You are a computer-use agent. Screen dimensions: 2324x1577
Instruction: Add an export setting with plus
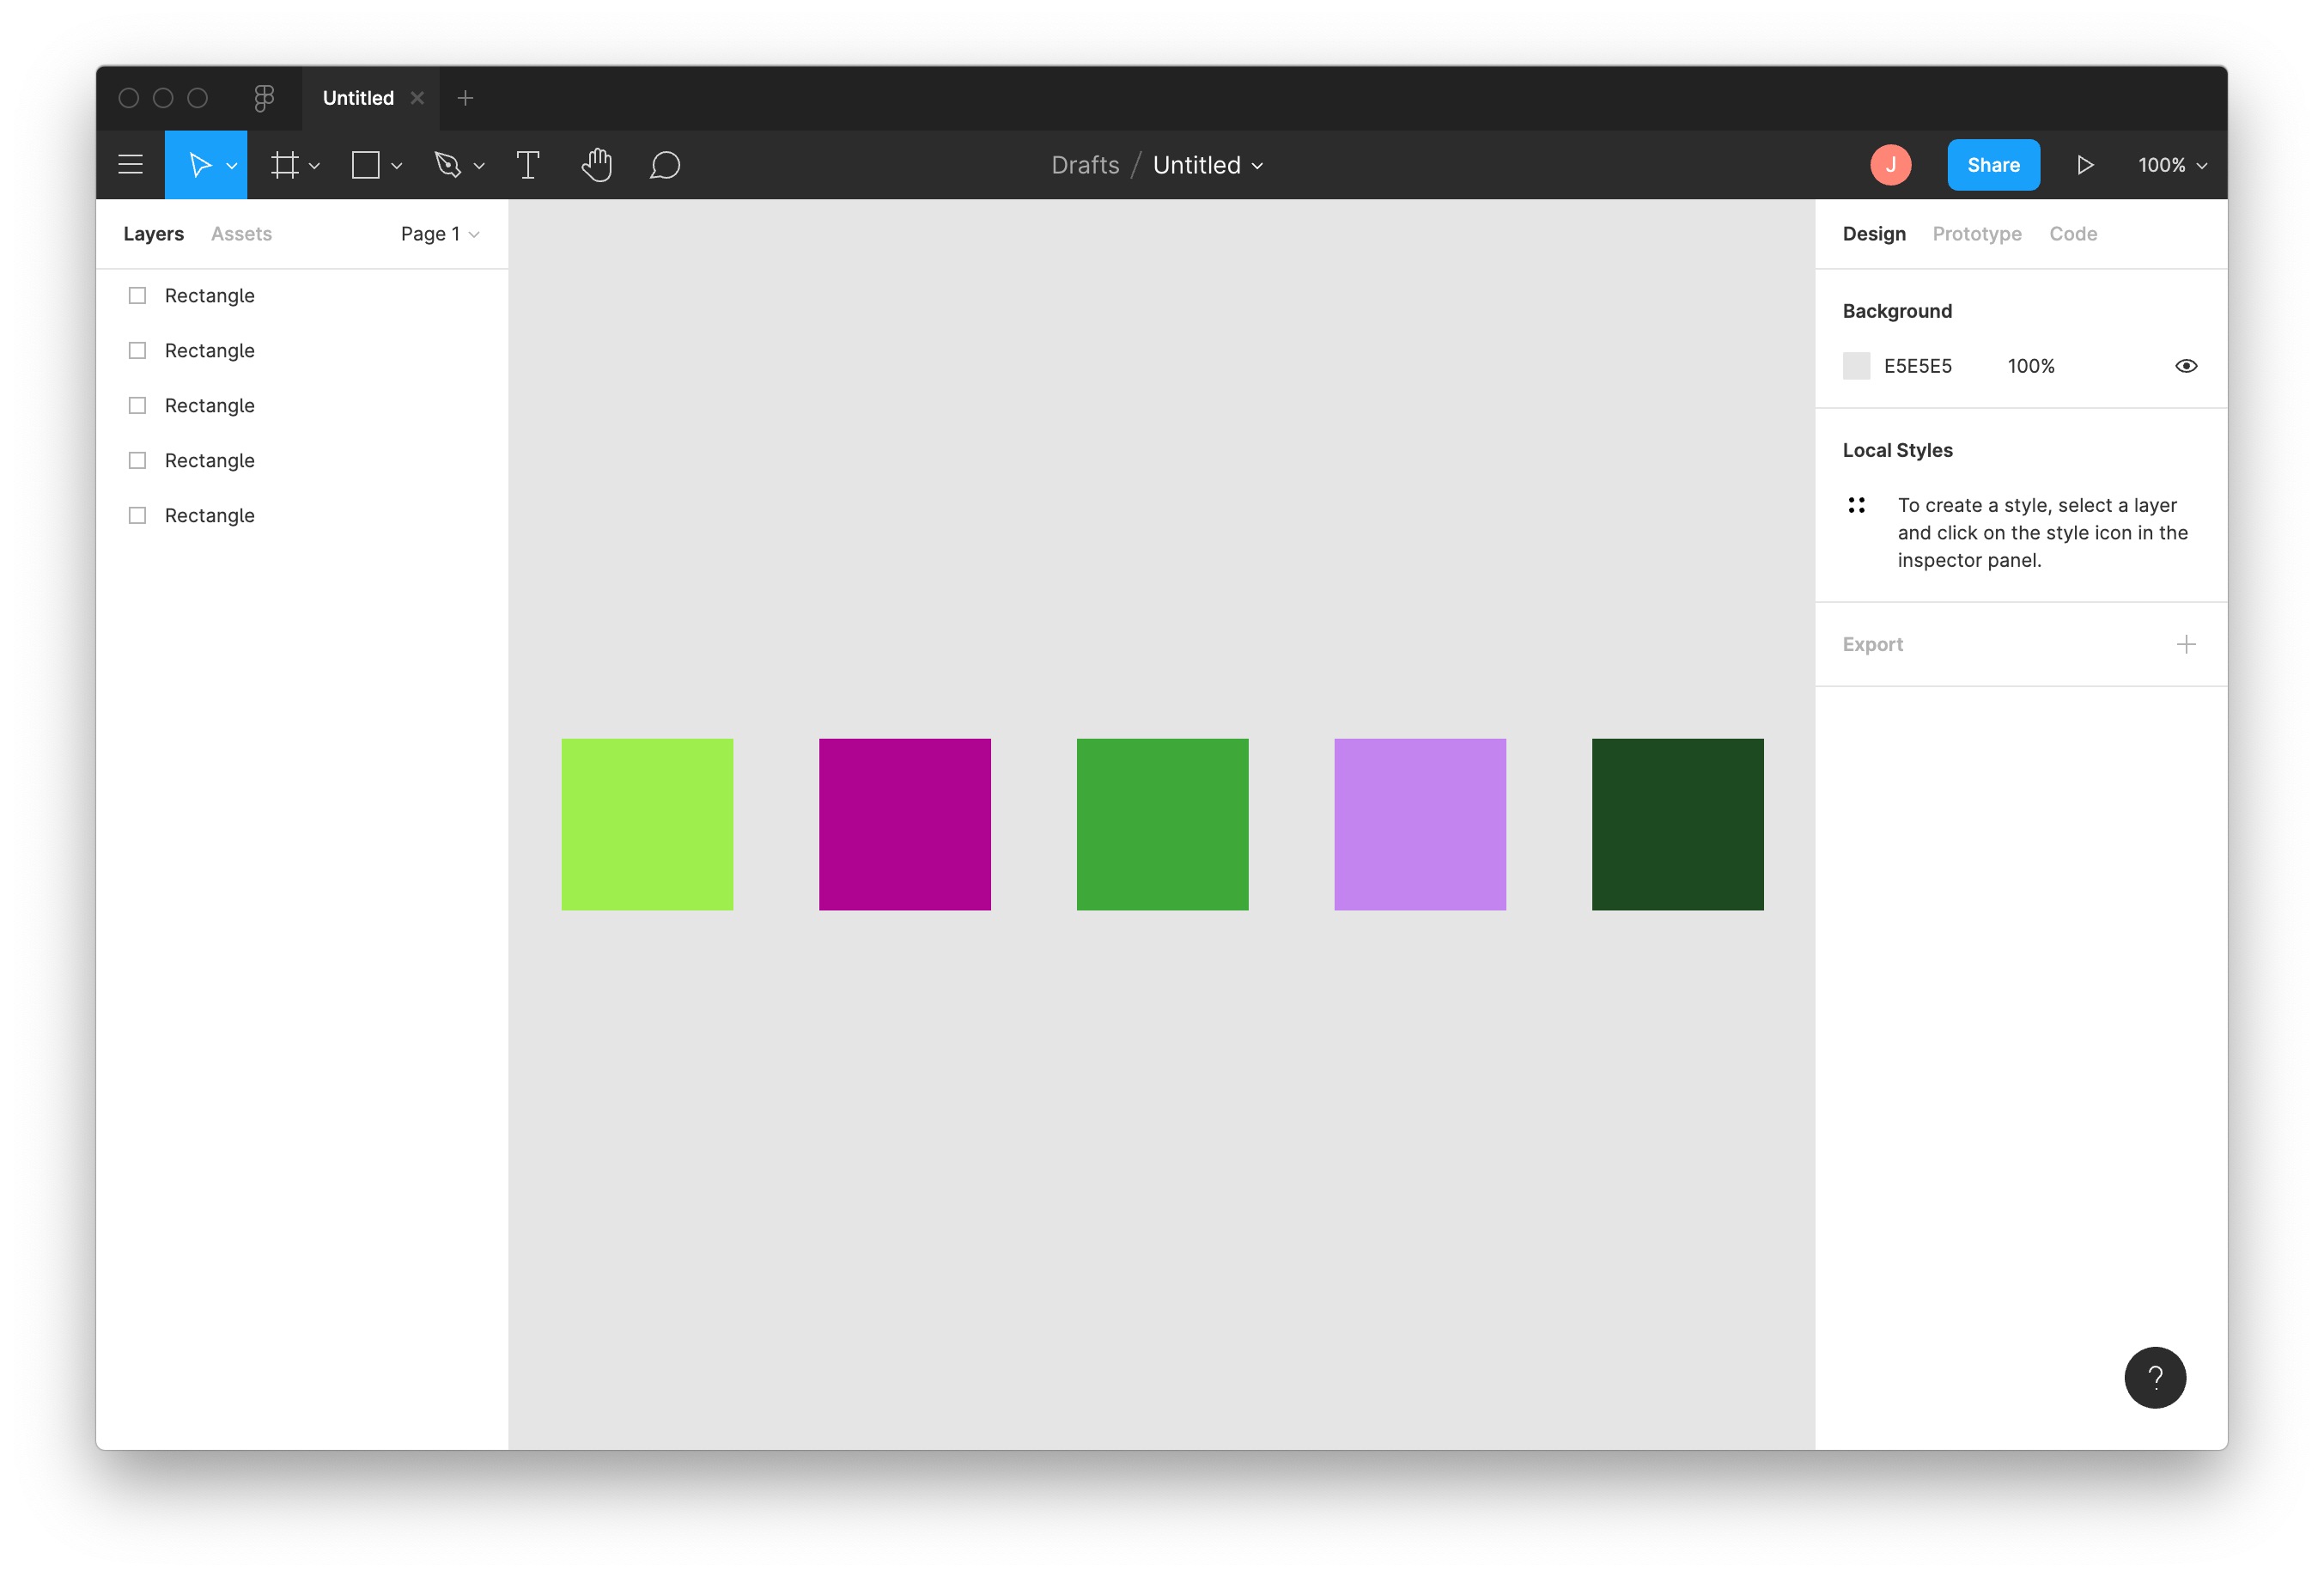(2186, 644)
